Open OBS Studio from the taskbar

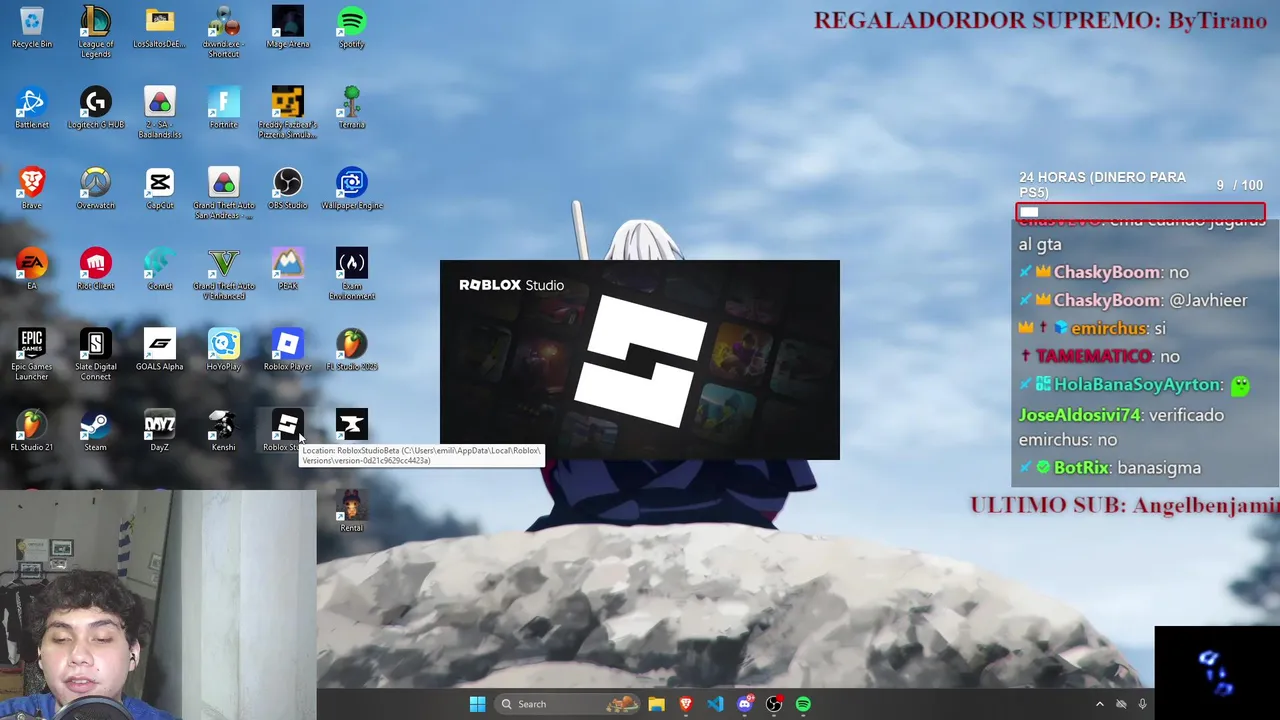click(x=774, y=704)
